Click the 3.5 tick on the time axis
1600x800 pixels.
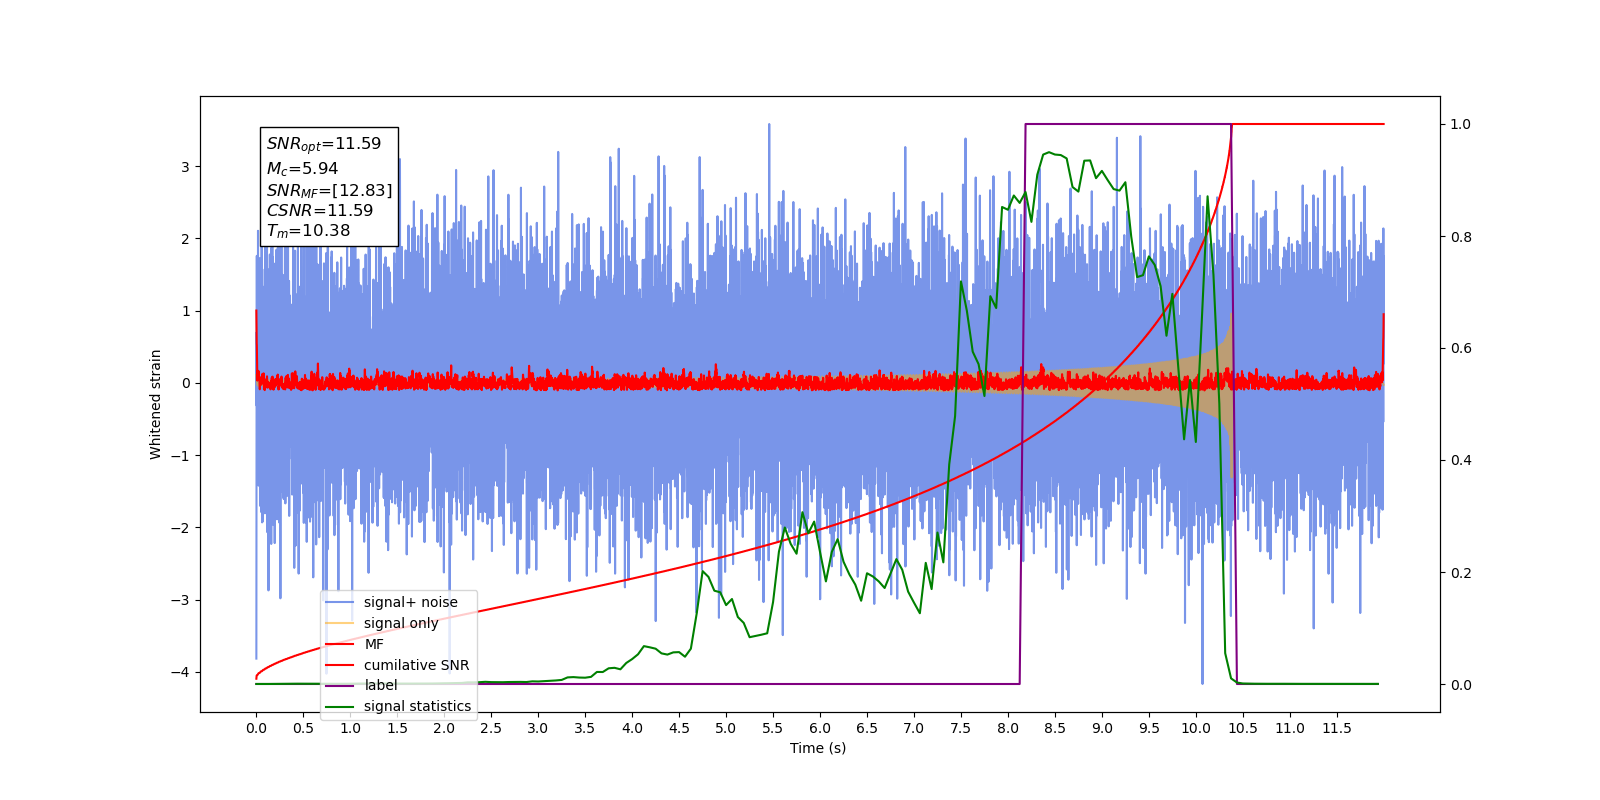(585, 728)
